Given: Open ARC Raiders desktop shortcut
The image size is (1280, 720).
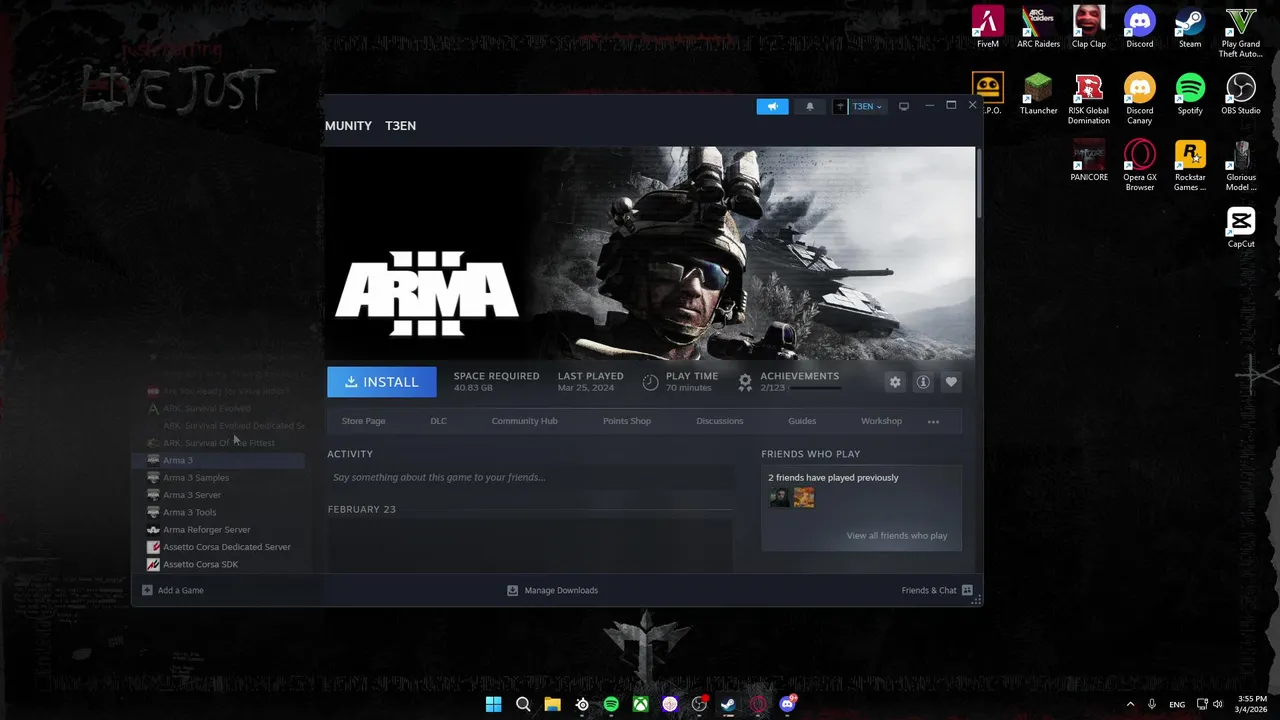Looking at the screenshot, I should point(1039,27).
